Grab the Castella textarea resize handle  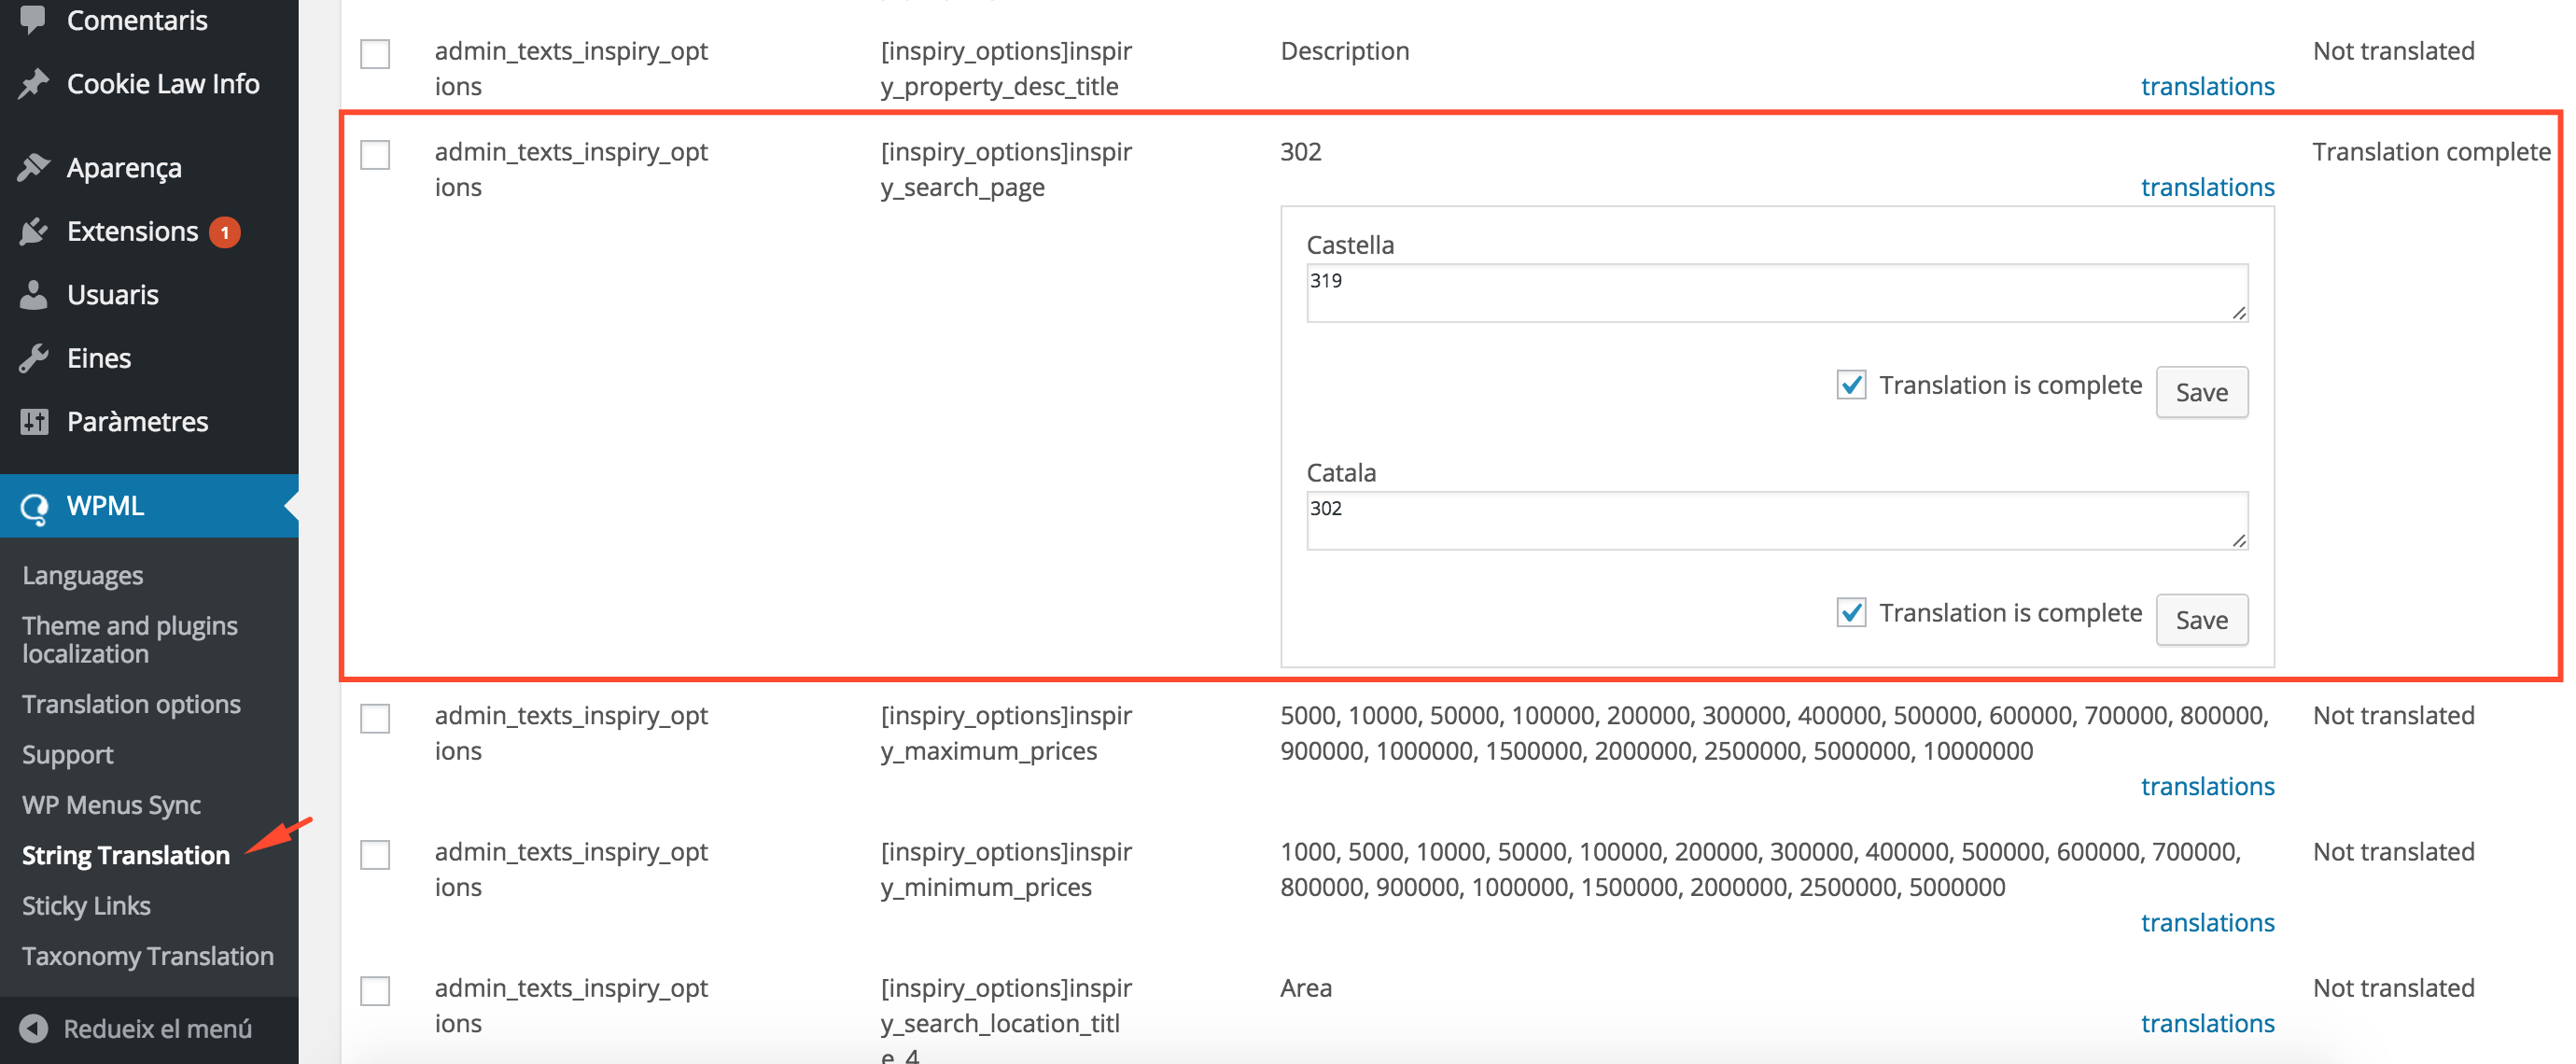tap(2238, 313)
